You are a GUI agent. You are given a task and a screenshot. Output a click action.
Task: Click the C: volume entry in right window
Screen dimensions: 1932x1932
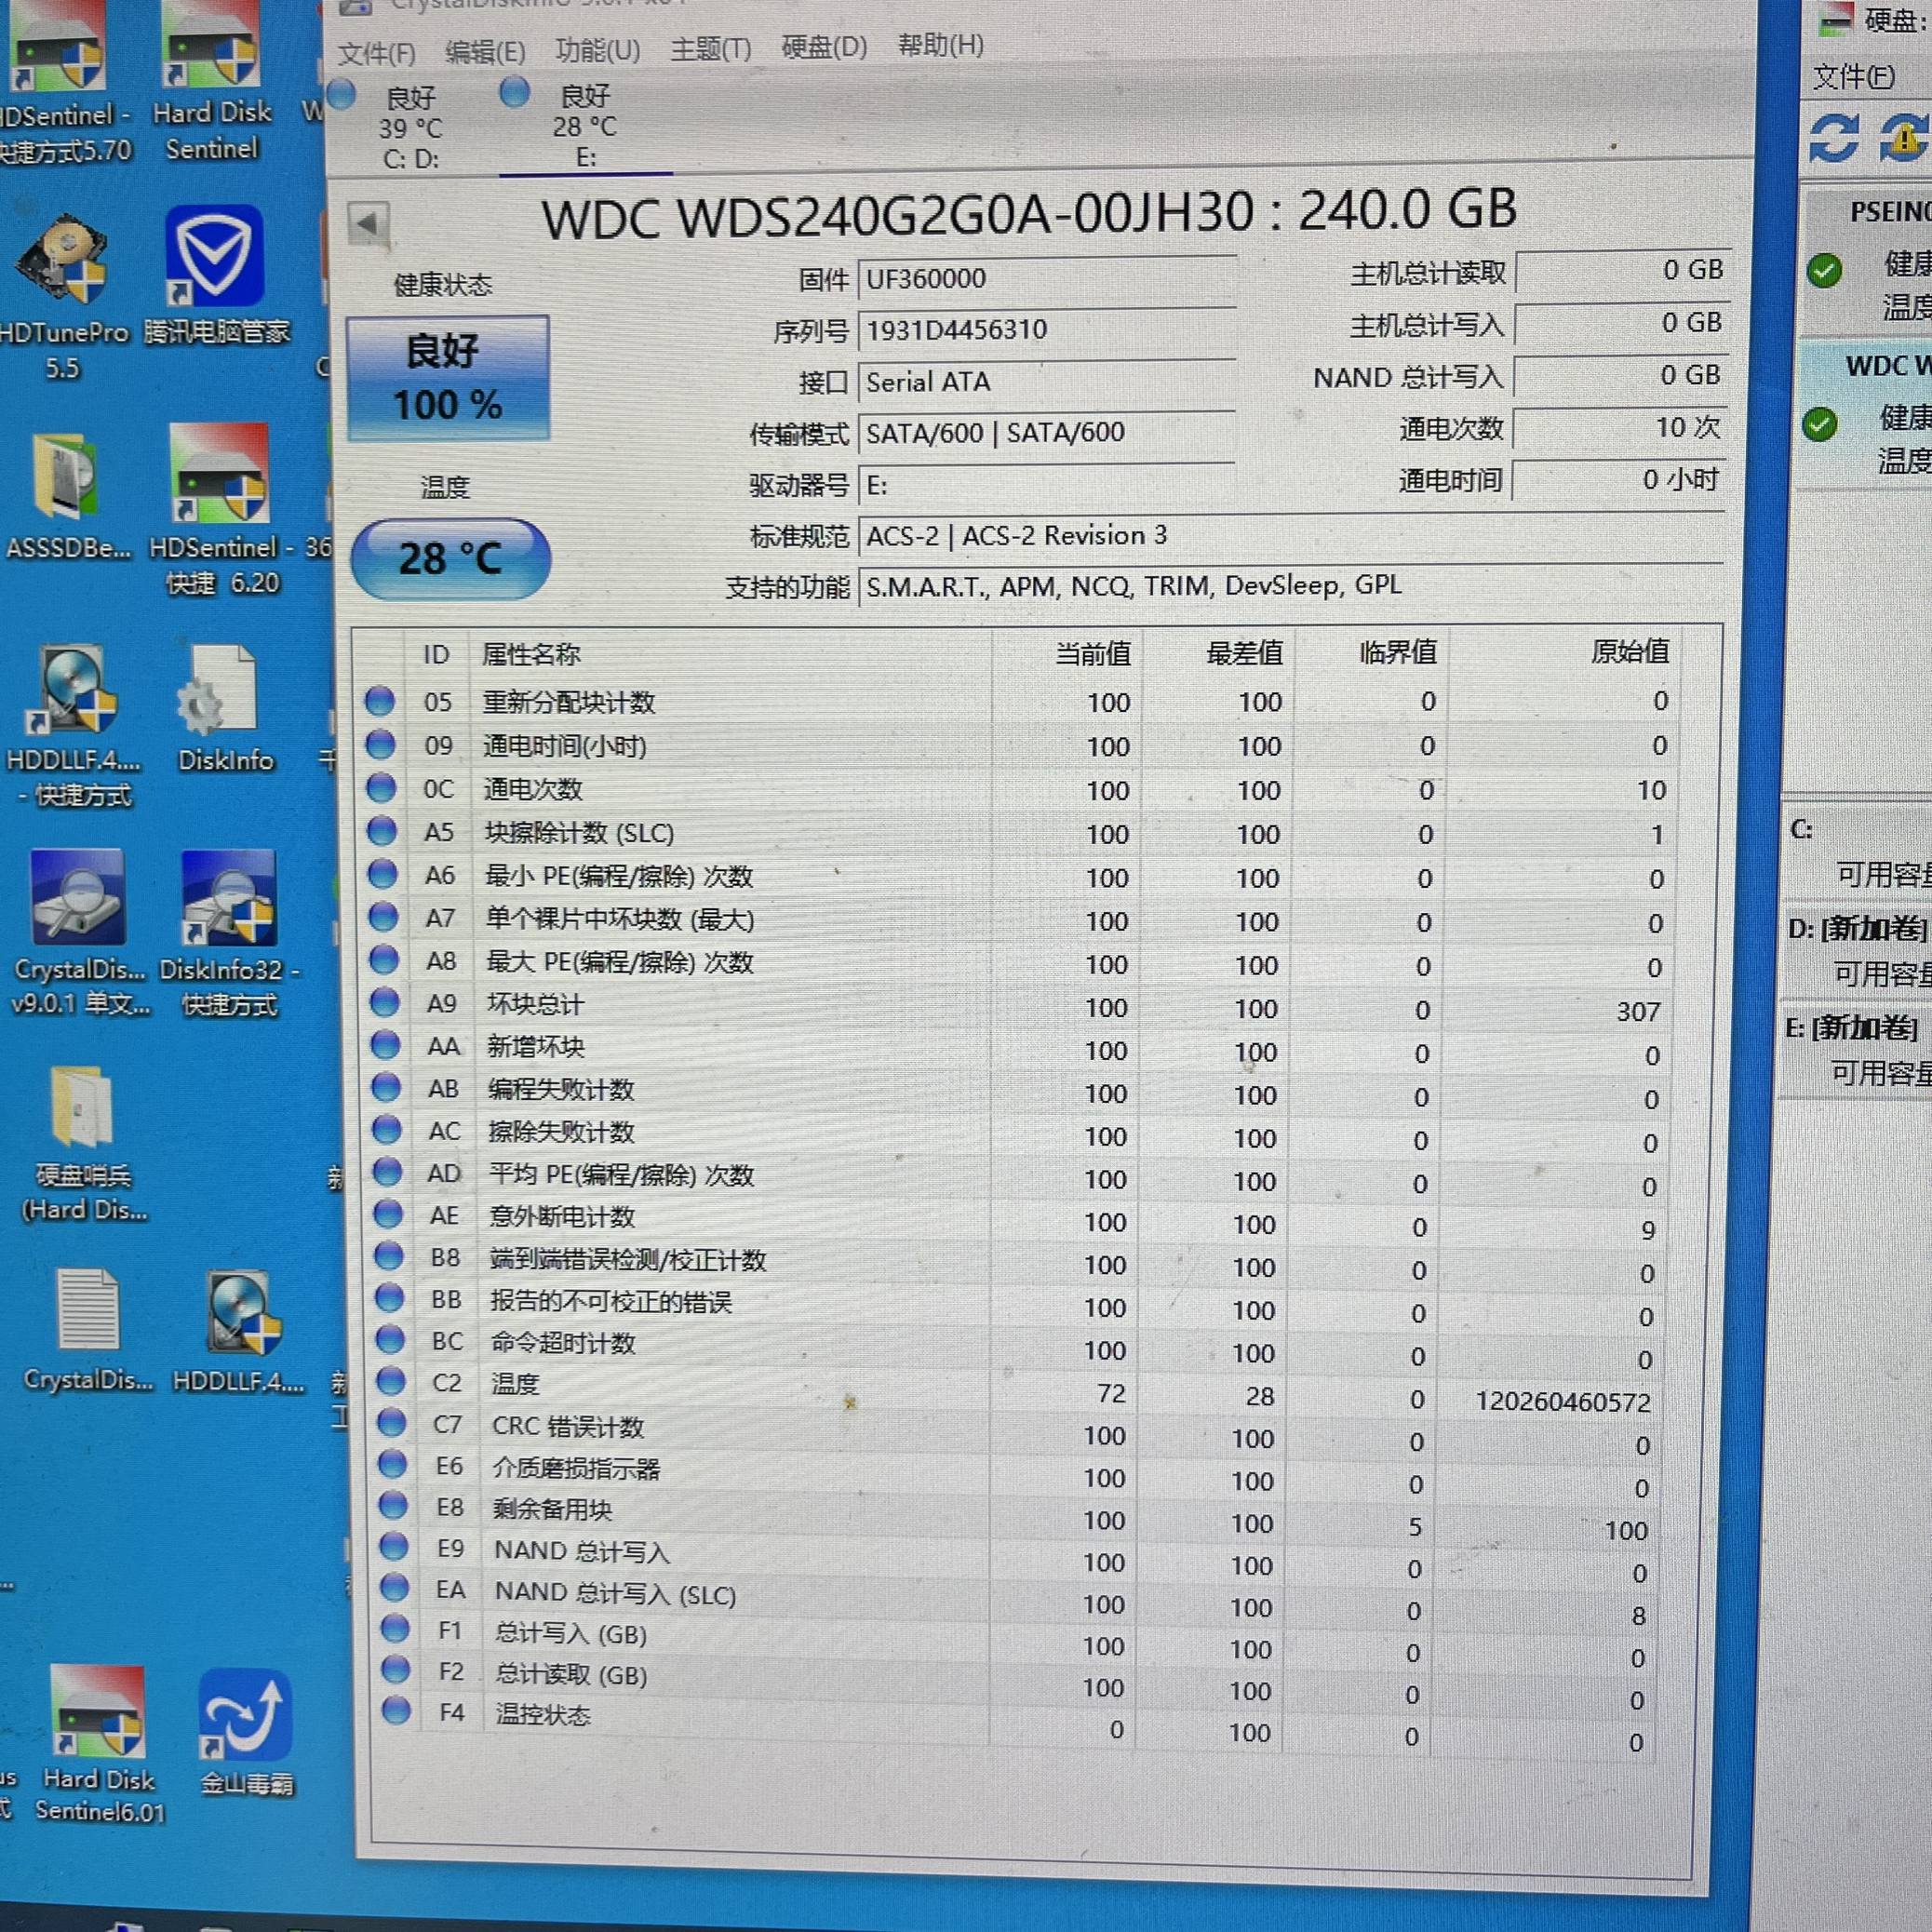coord(1858,852)
